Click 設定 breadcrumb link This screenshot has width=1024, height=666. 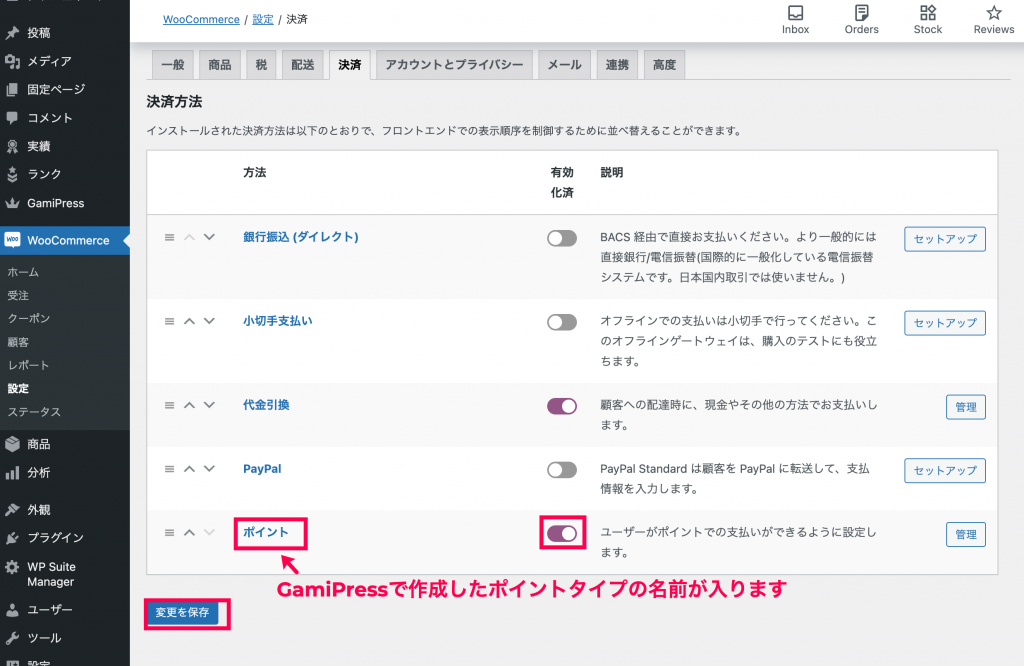click(263, 20)
